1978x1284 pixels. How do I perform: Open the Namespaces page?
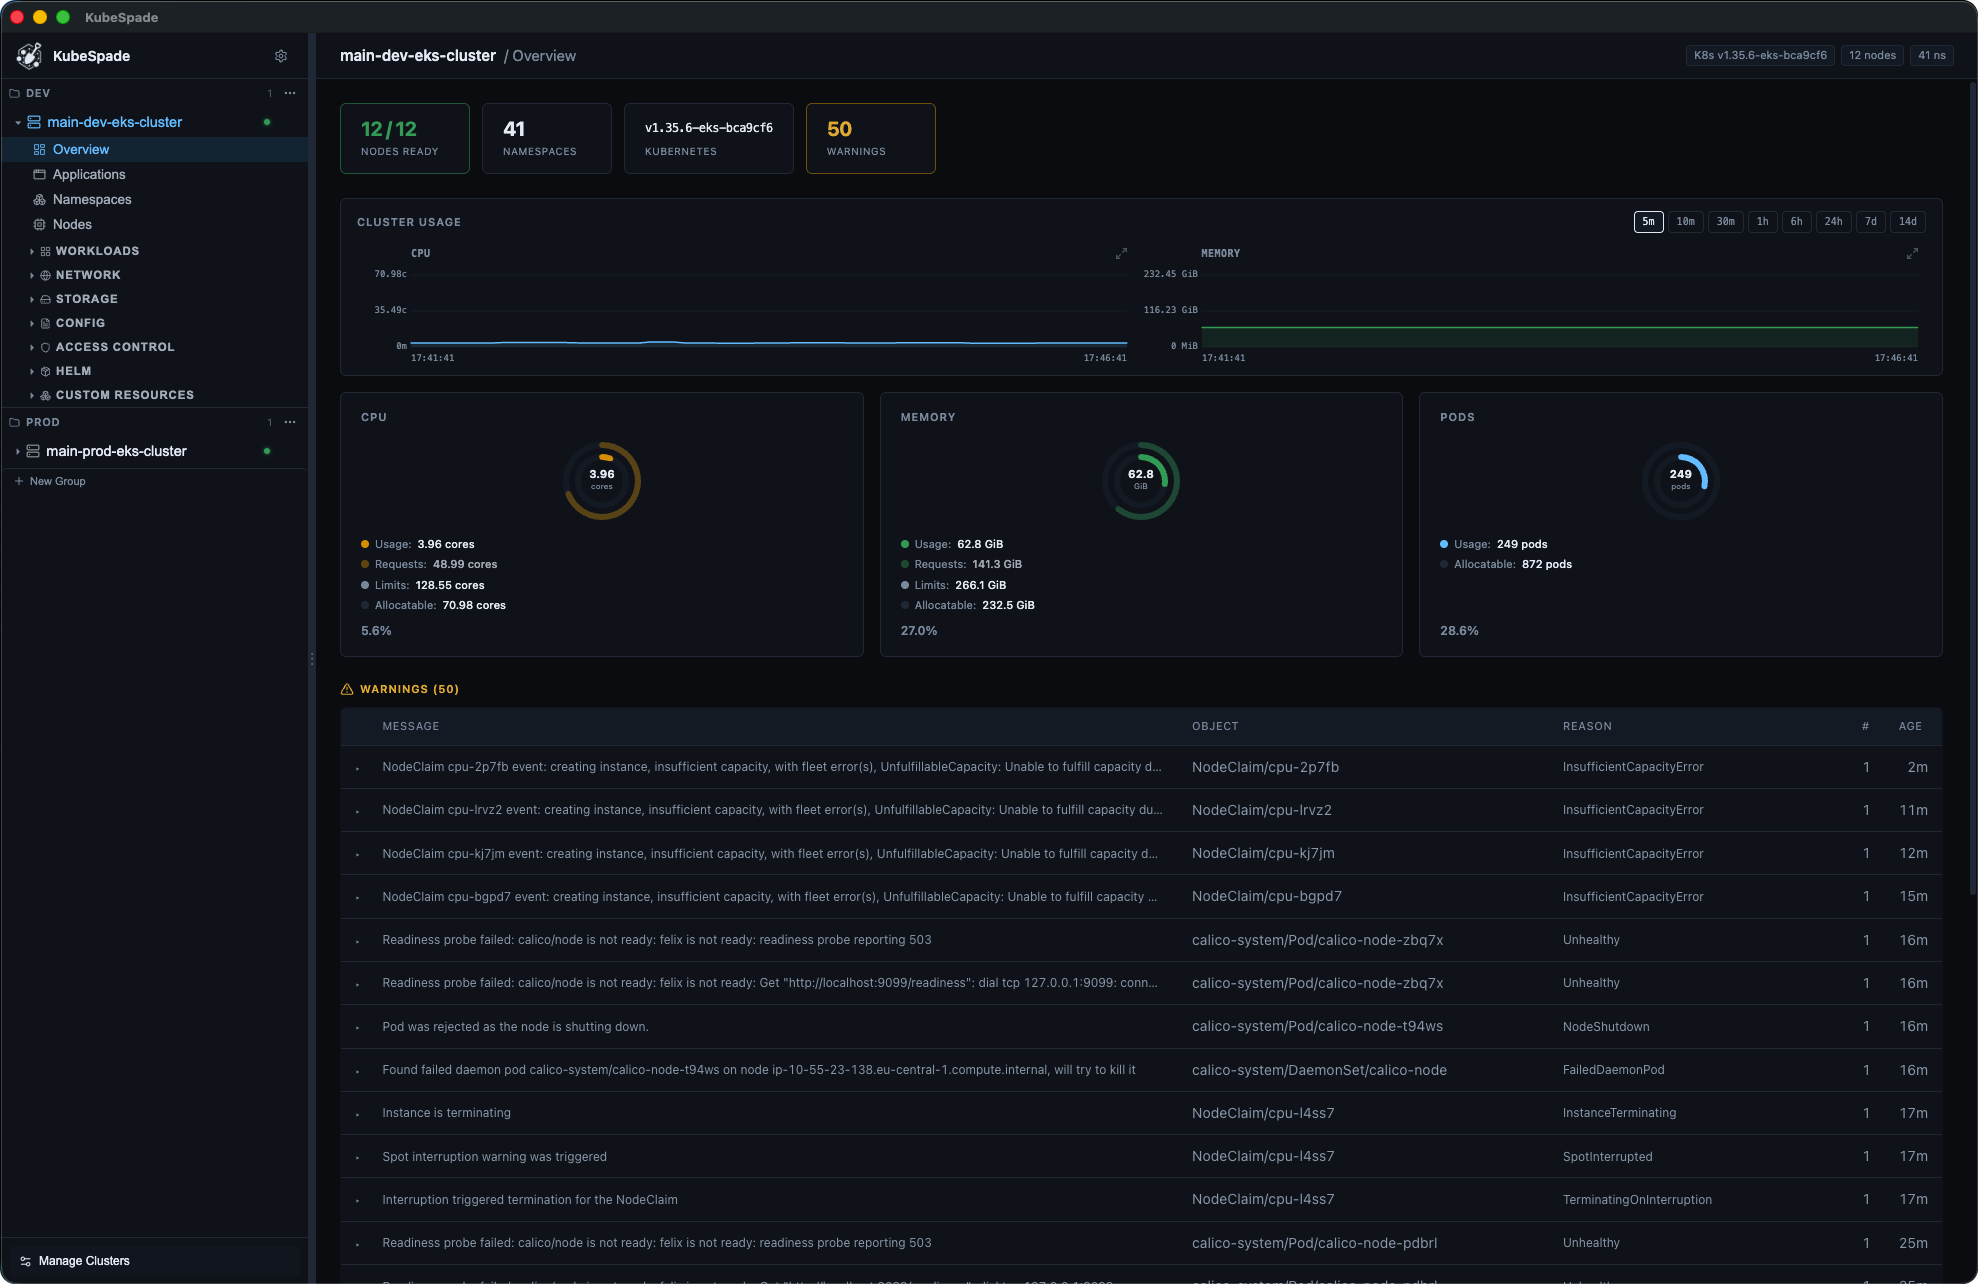tap(155, 199)
